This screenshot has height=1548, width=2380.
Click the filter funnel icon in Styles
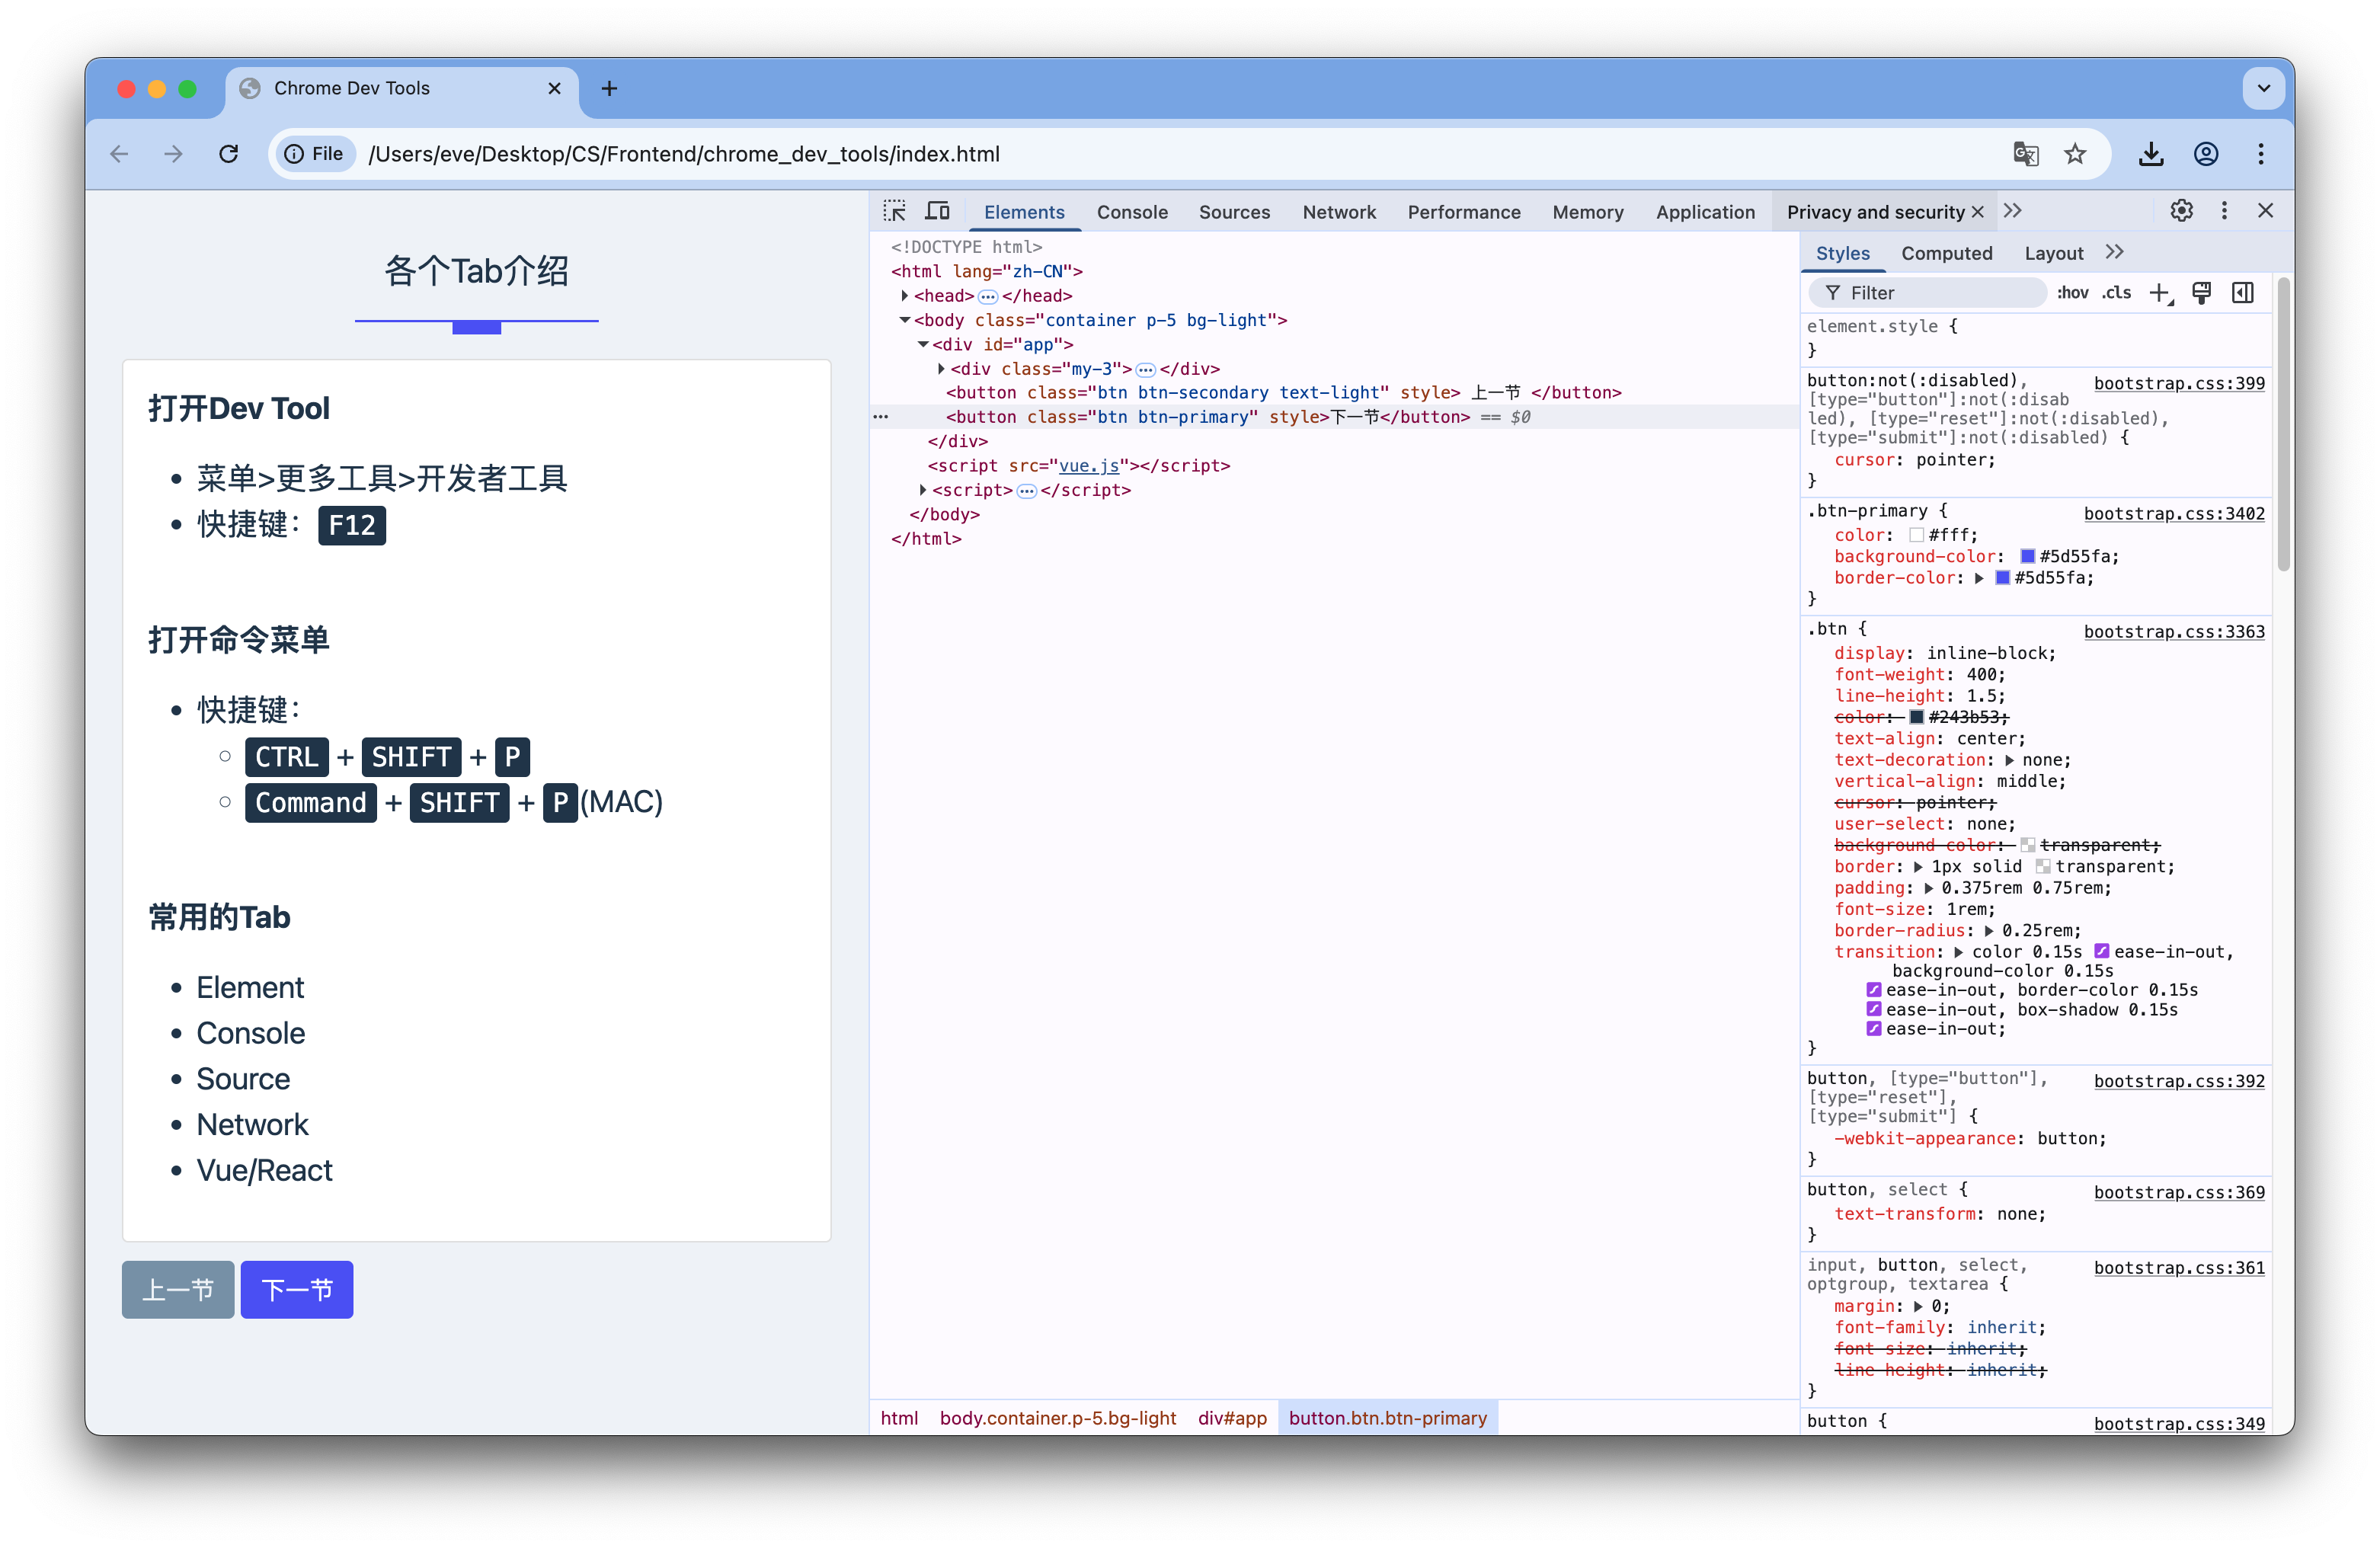(1835, 292)
